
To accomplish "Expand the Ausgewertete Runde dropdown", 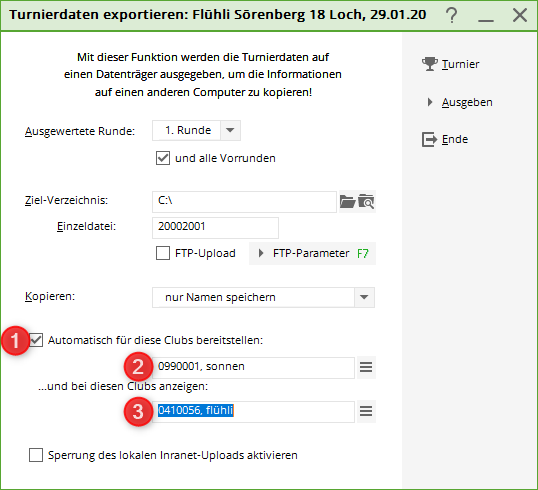I will tap(230, 130).
